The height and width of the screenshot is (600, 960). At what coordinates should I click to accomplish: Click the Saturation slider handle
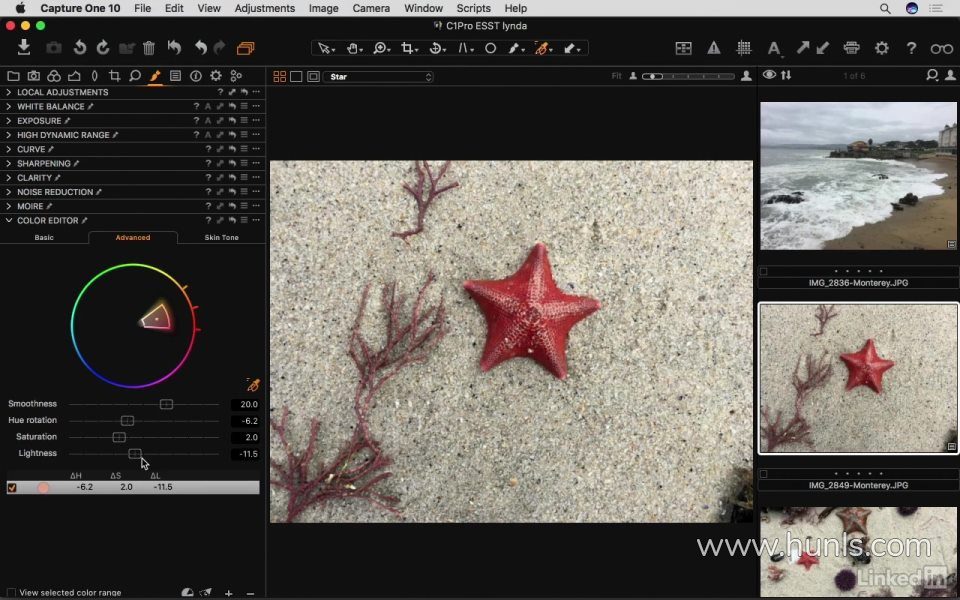coord(119,437)
